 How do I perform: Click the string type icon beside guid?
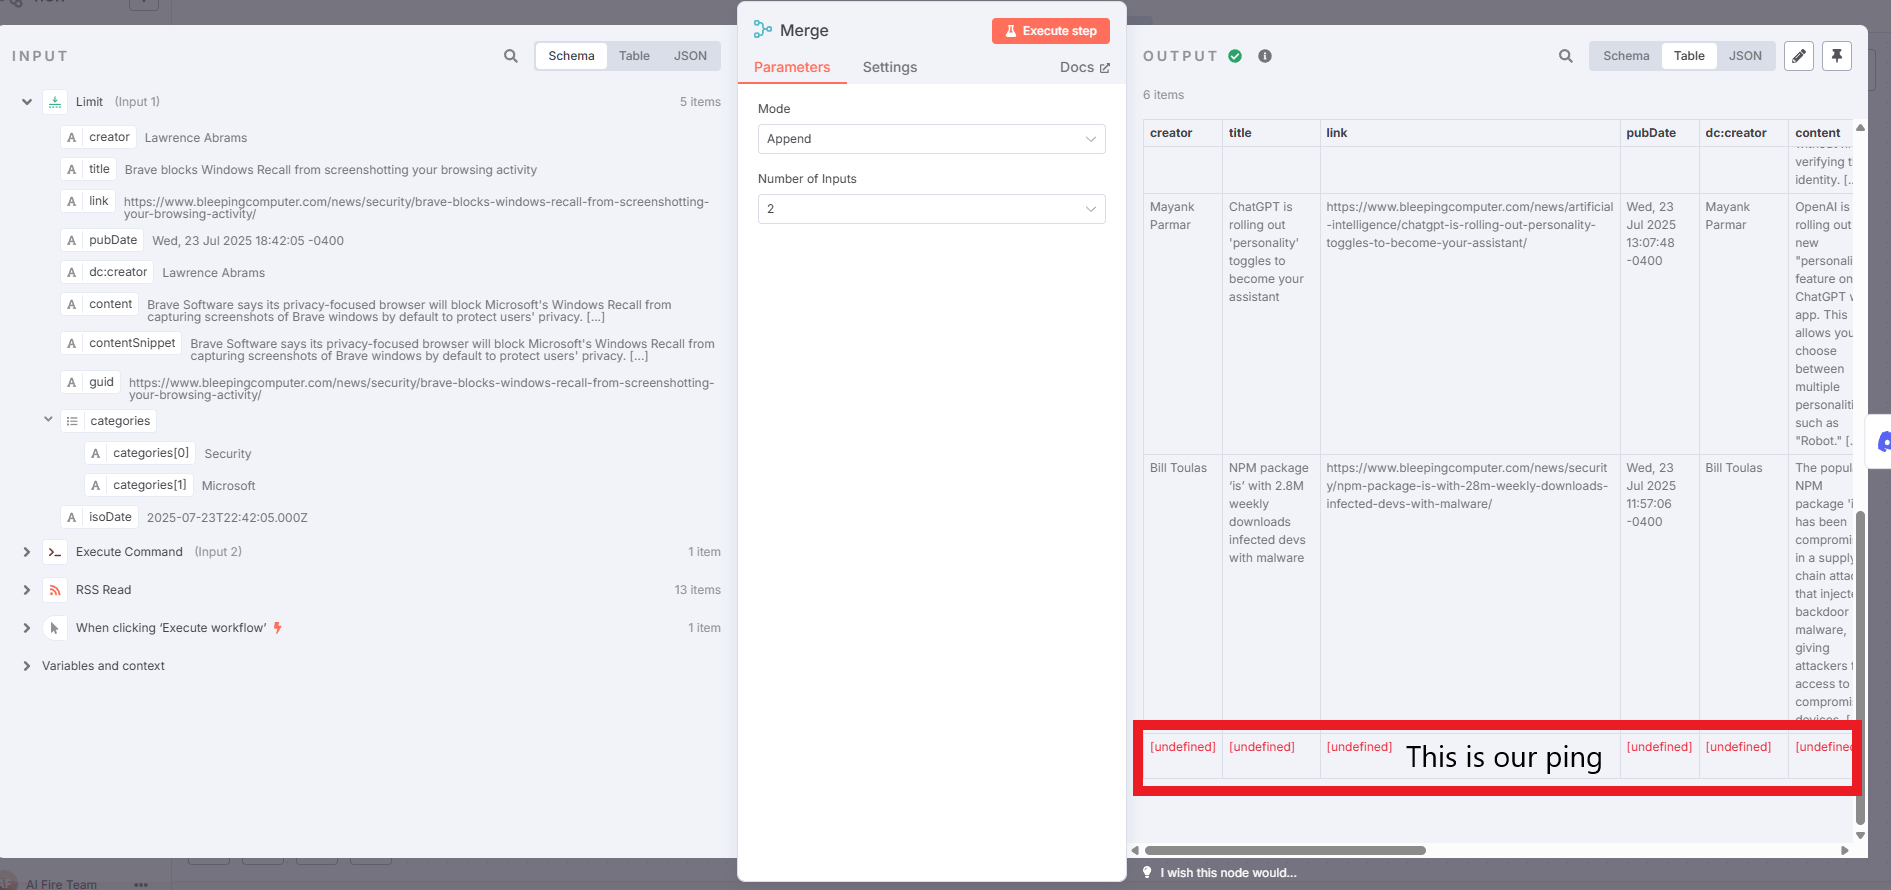point(71,383)
